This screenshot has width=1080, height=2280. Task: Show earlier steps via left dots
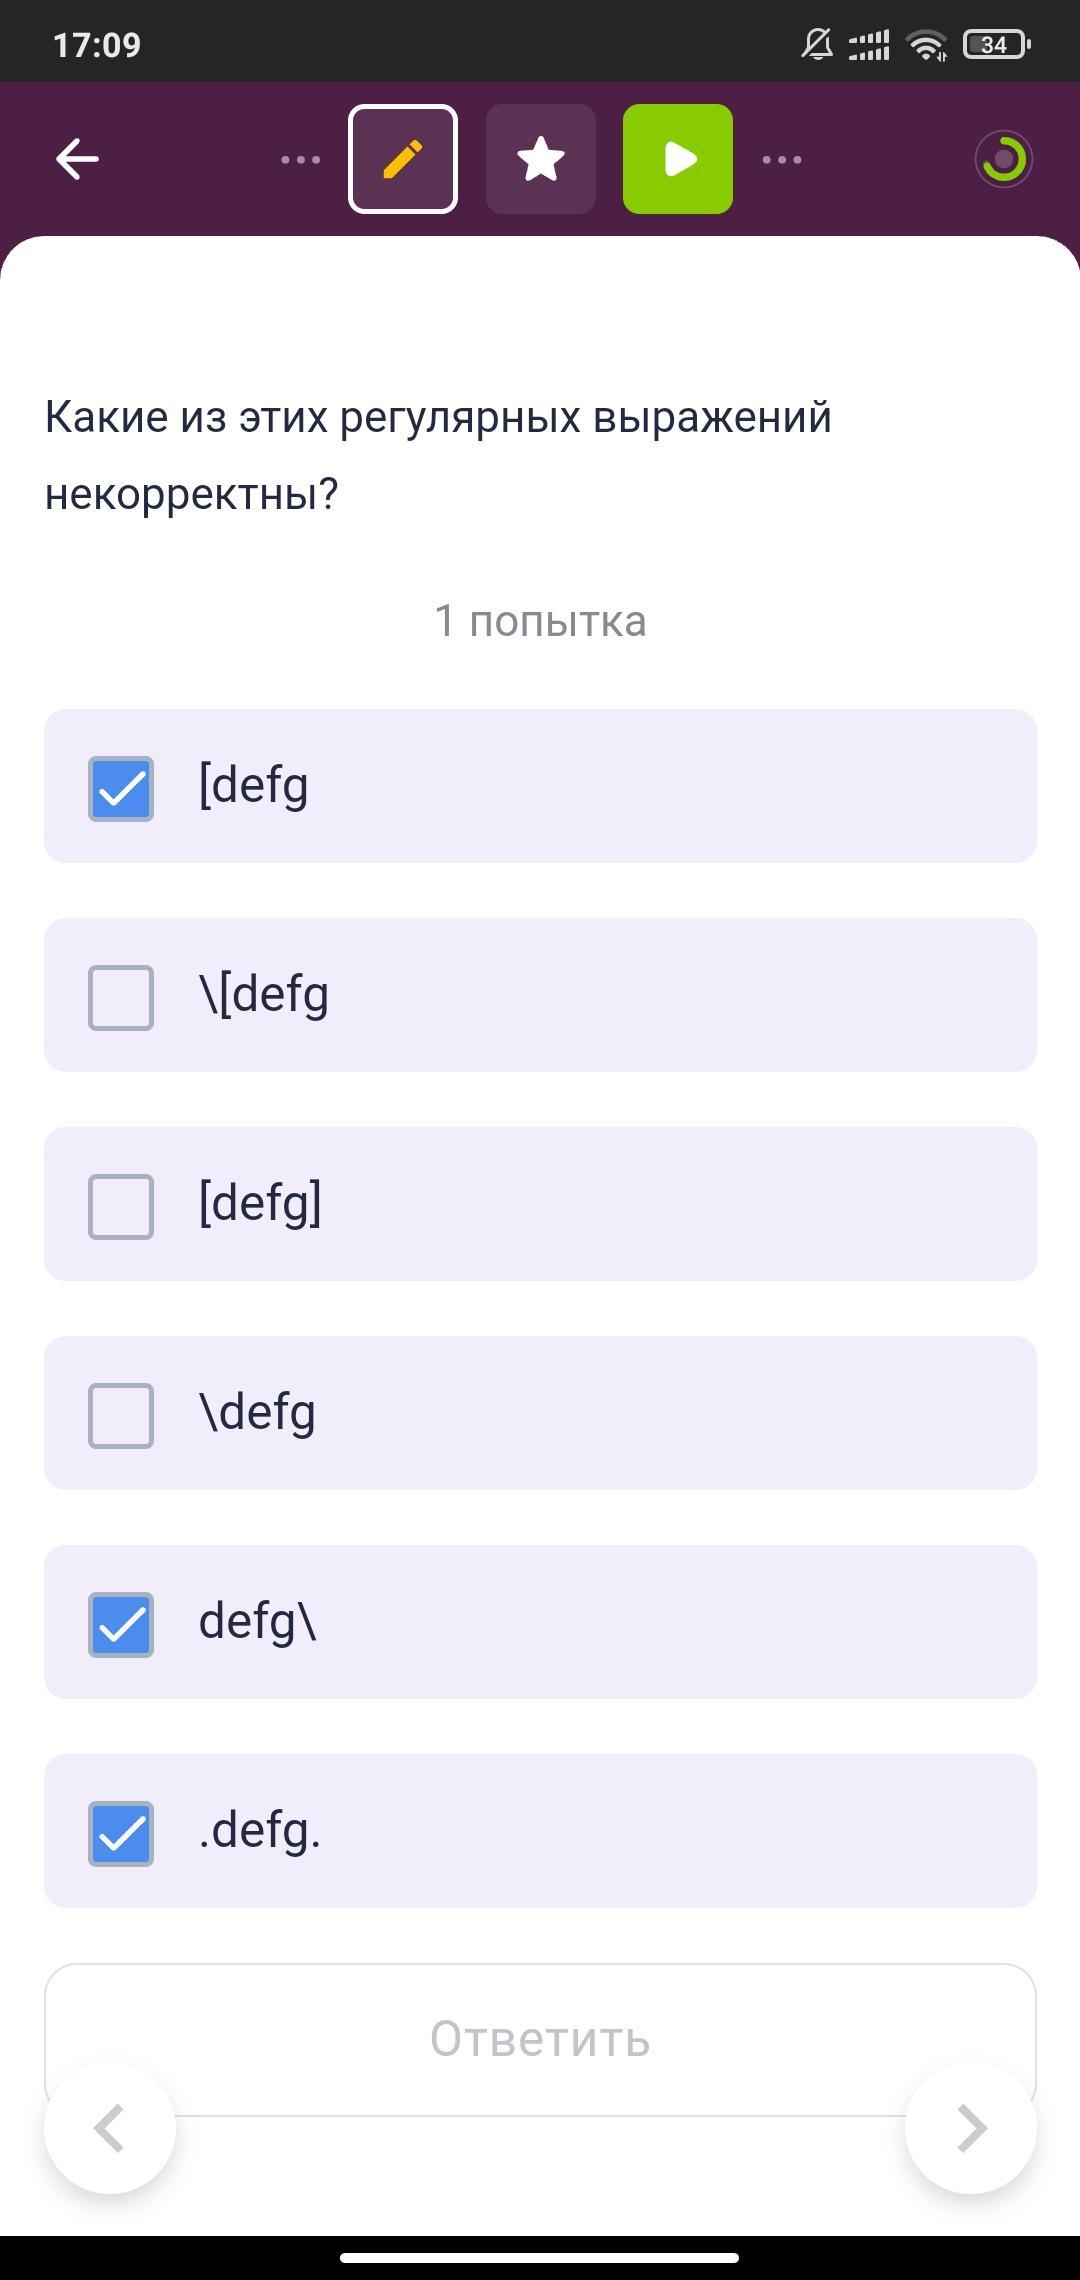pyautogui.click(x=300, y=160)
